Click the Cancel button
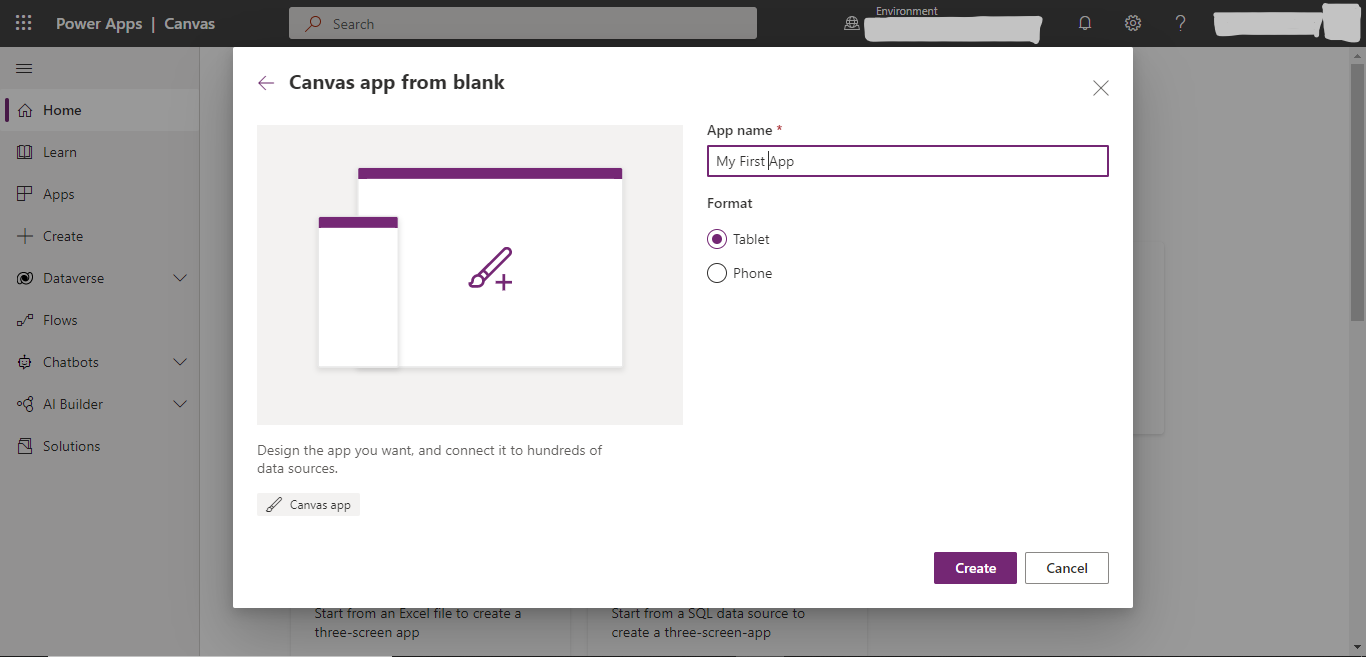The image size is (1366, 657). click(x=1066, y=568)
